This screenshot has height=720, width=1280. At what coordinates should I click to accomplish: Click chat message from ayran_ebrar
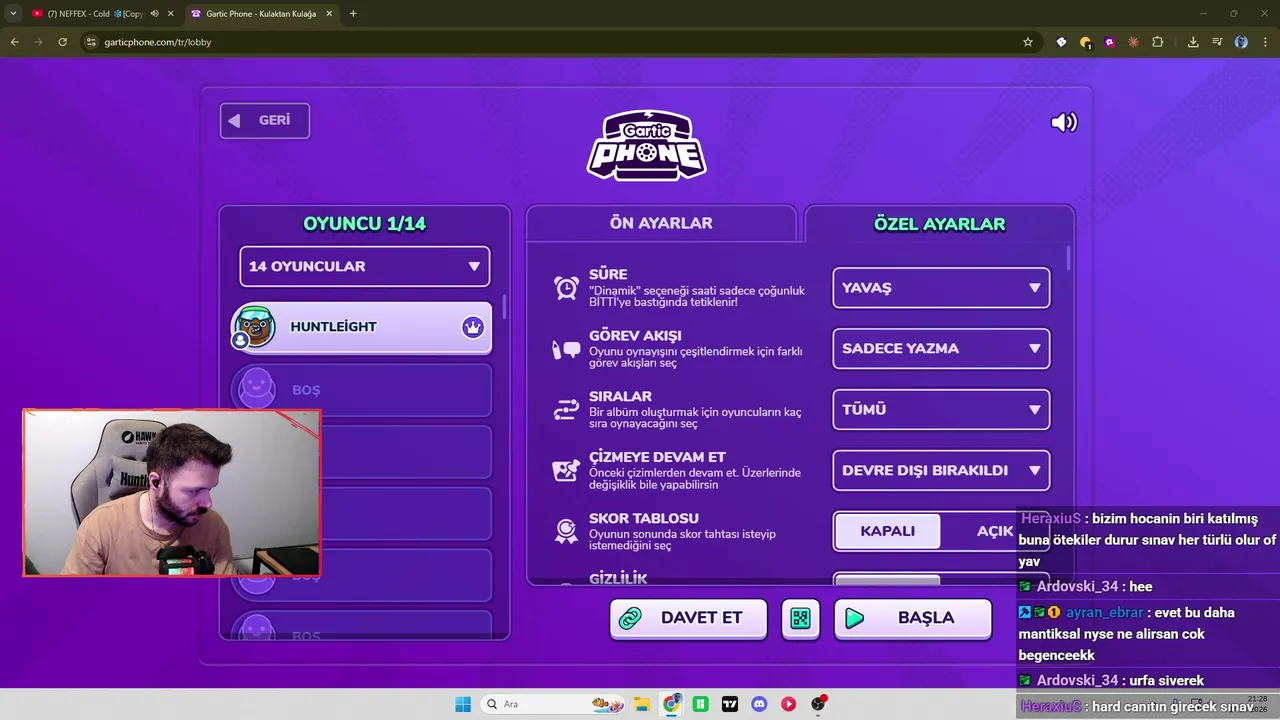tap(1147, 634)
